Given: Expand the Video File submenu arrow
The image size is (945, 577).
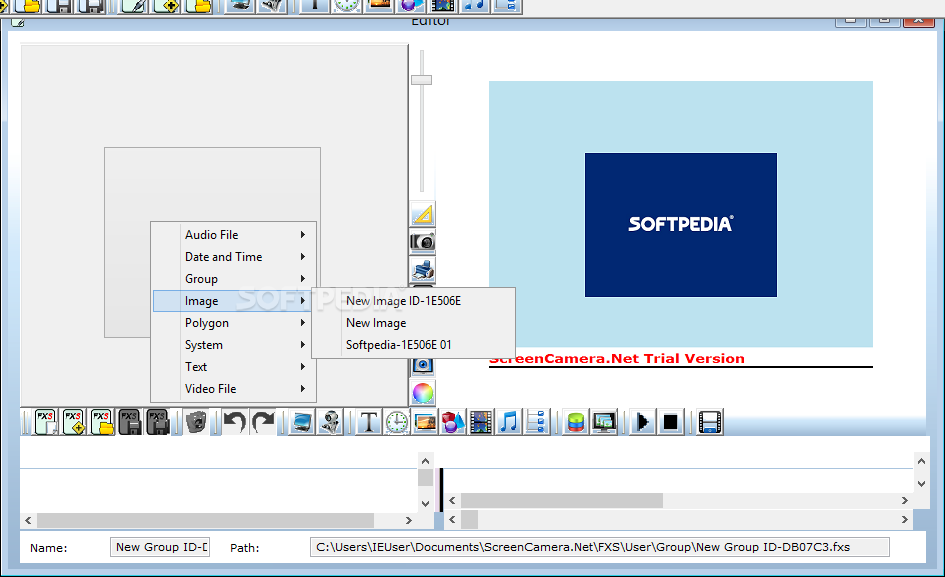Looking at the screenshot, I should click(x=303, y=389).
